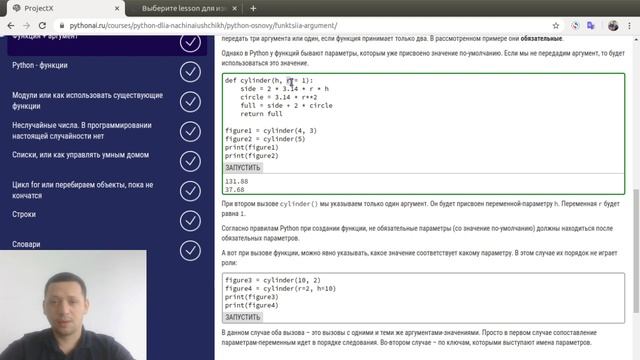Click checkmark next to 'Неслучайные числа'
This screenshot has height=360, width=640.
pyautogui.click(x=190, y=131)
